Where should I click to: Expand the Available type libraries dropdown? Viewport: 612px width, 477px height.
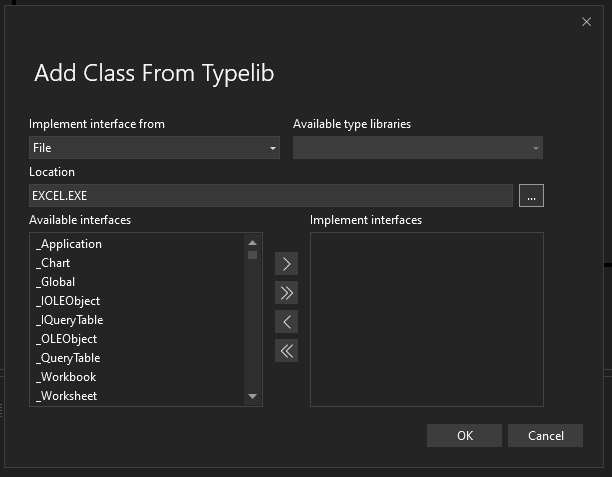click(x=417, y=148)
